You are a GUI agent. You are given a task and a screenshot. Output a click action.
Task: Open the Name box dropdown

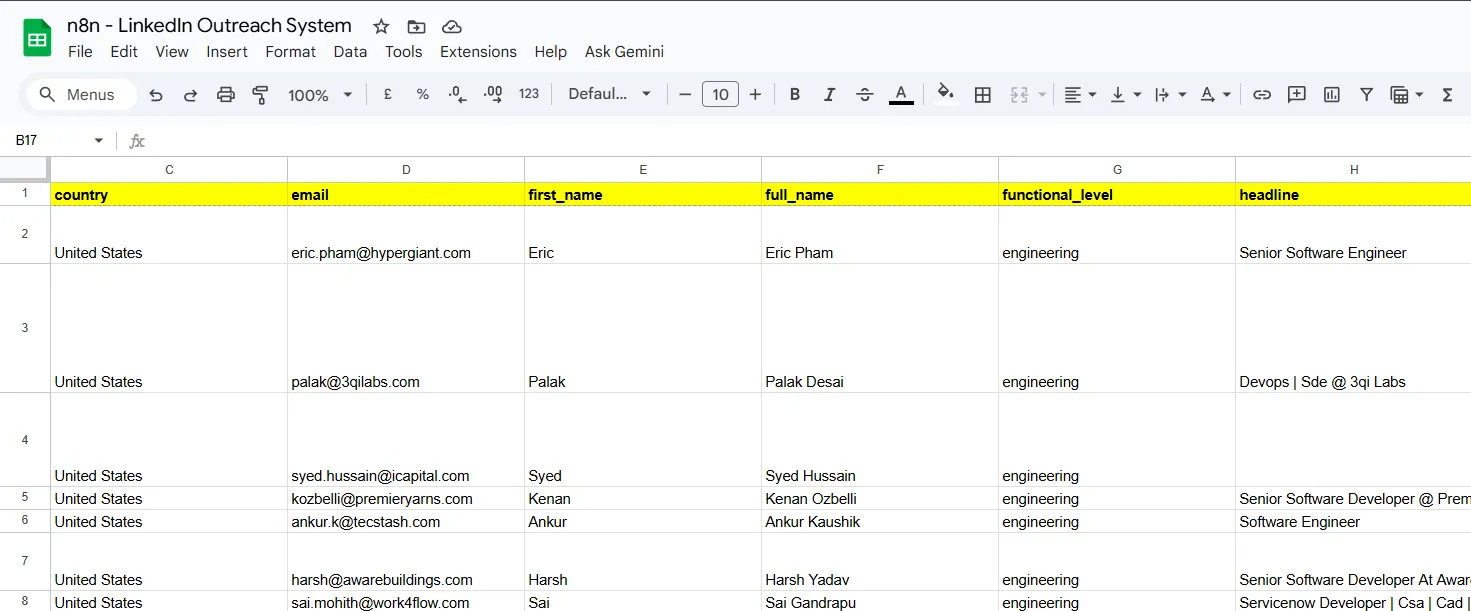tap(98, 141)
